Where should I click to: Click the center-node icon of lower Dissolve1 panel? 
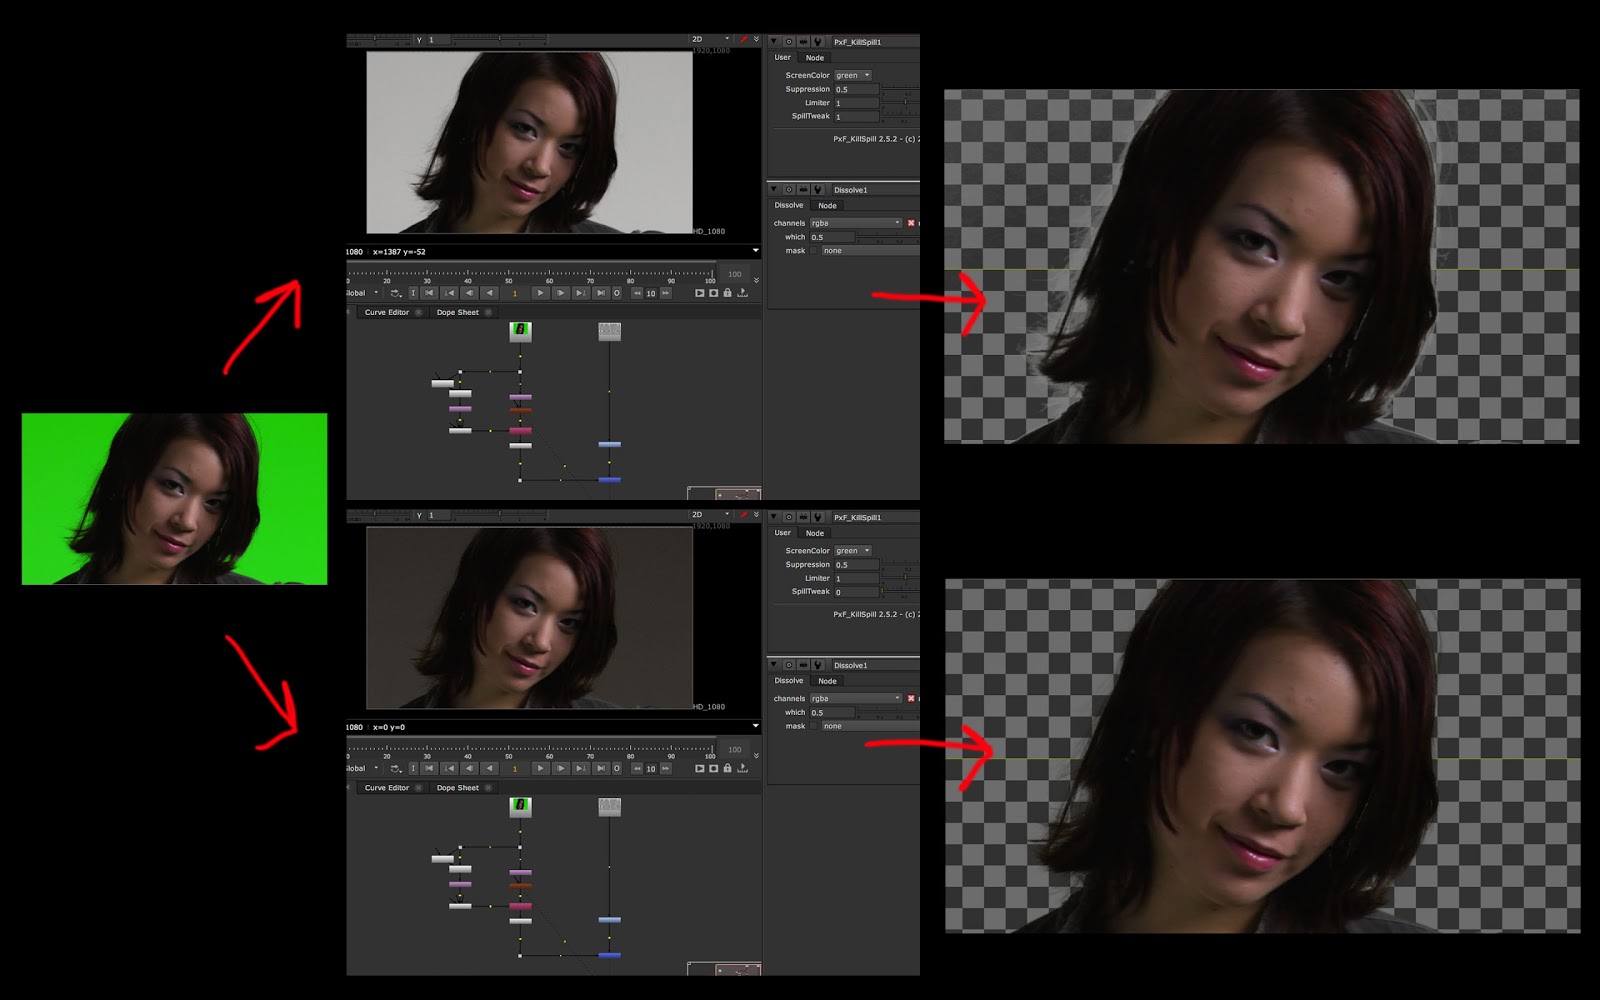(x=789, y=665)
